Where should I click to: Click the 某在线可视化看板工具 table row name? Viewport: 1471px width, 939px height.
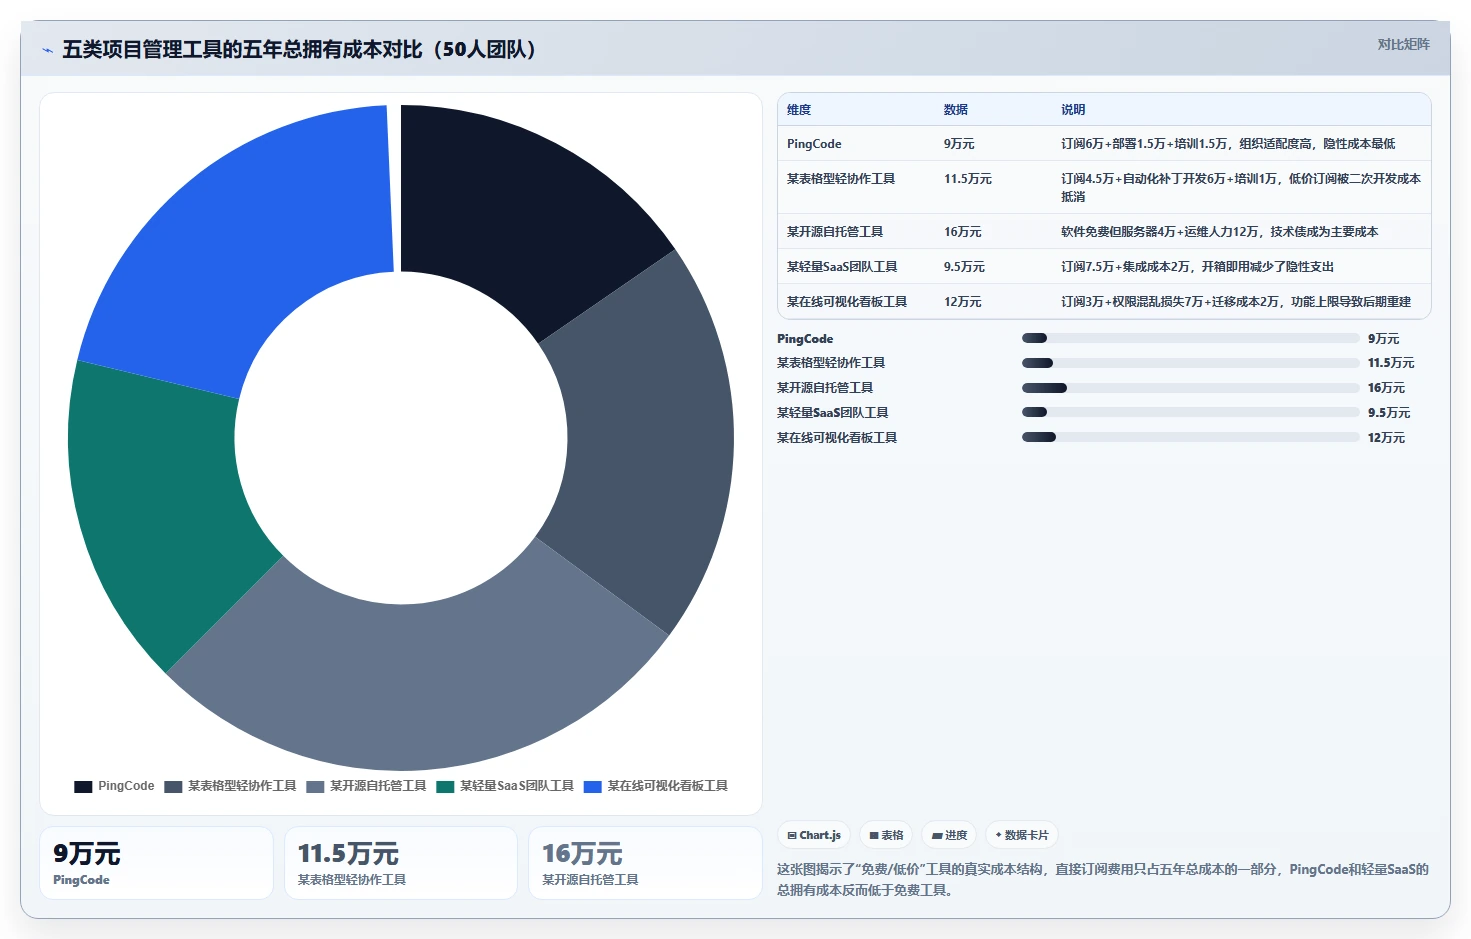pyautogui.click(x=847, y=302)
